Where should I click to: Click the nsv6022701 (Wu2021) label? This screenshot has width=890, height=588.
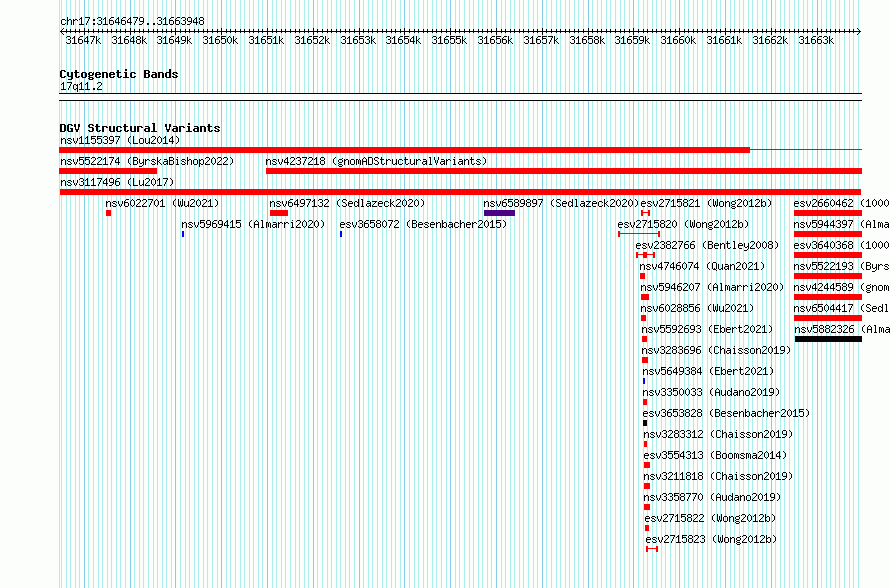(x=162, y=203)
